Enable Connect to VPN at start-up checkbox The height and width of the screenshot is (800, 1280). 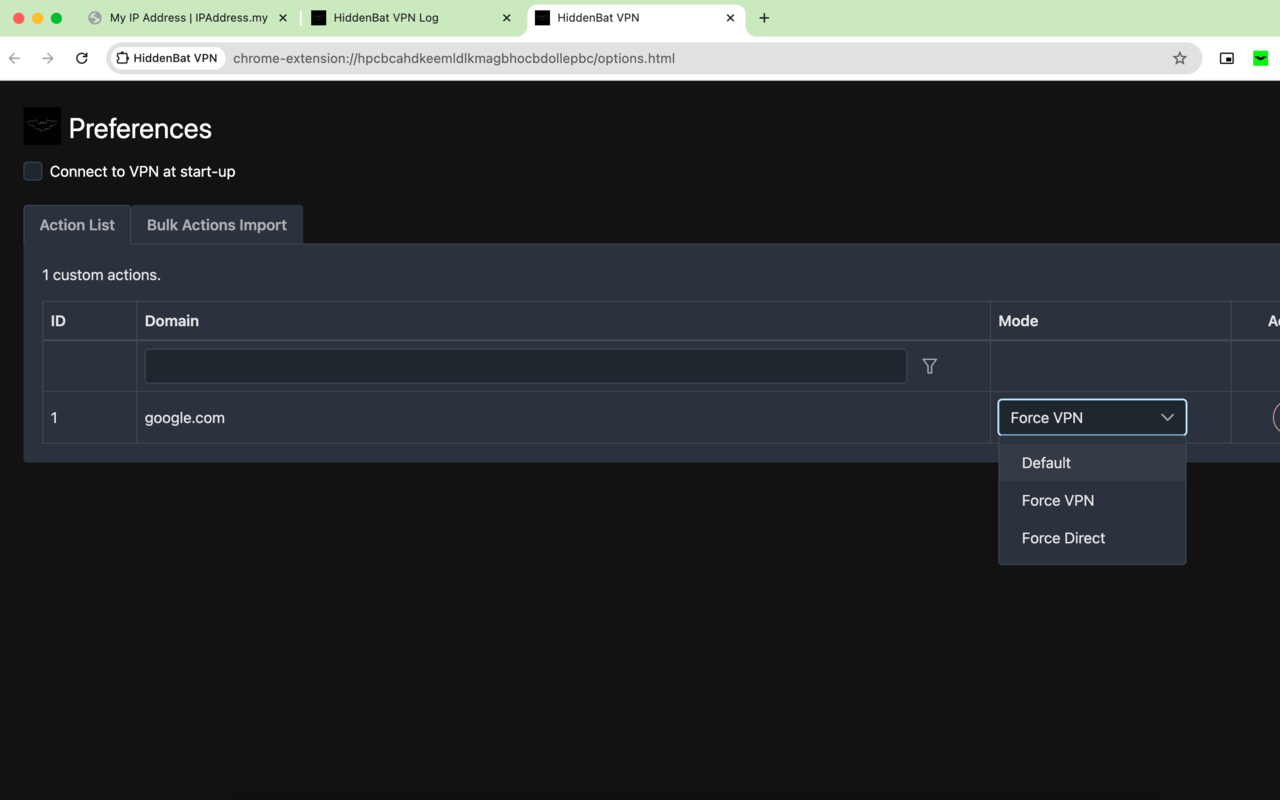tap(33, 171)
